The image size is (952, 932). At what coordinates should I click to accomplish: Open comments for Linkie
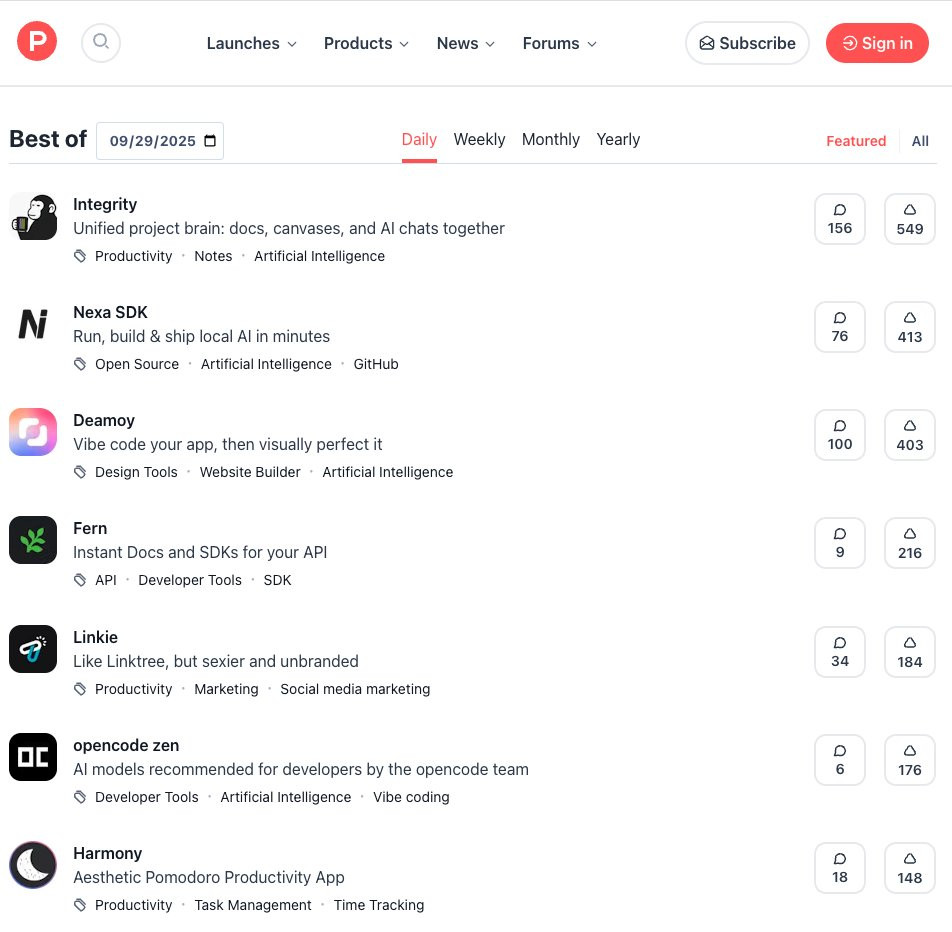[840, 652]
